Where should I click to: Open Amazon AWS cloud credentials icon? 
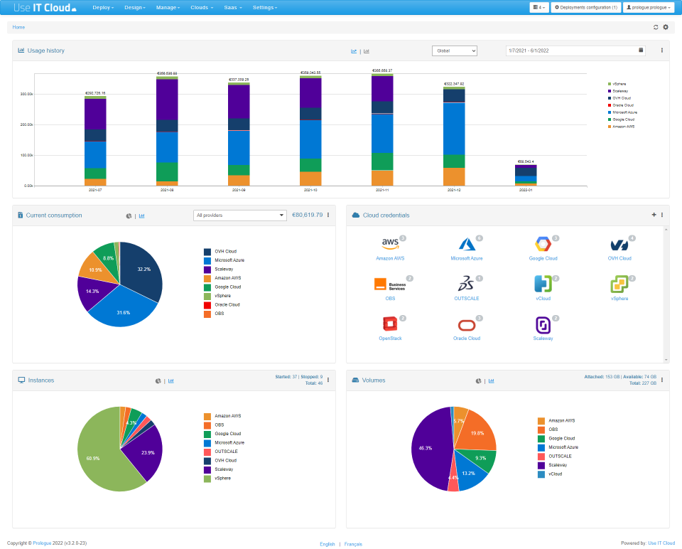click(390, 243)
